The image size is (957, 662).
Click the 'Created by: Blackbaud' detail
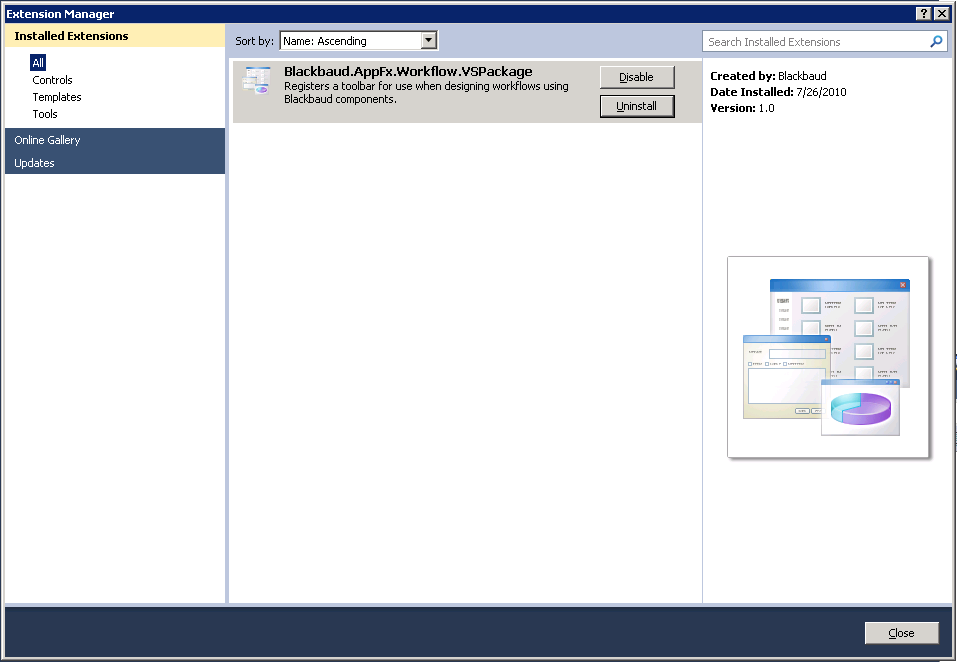point(768,76)
